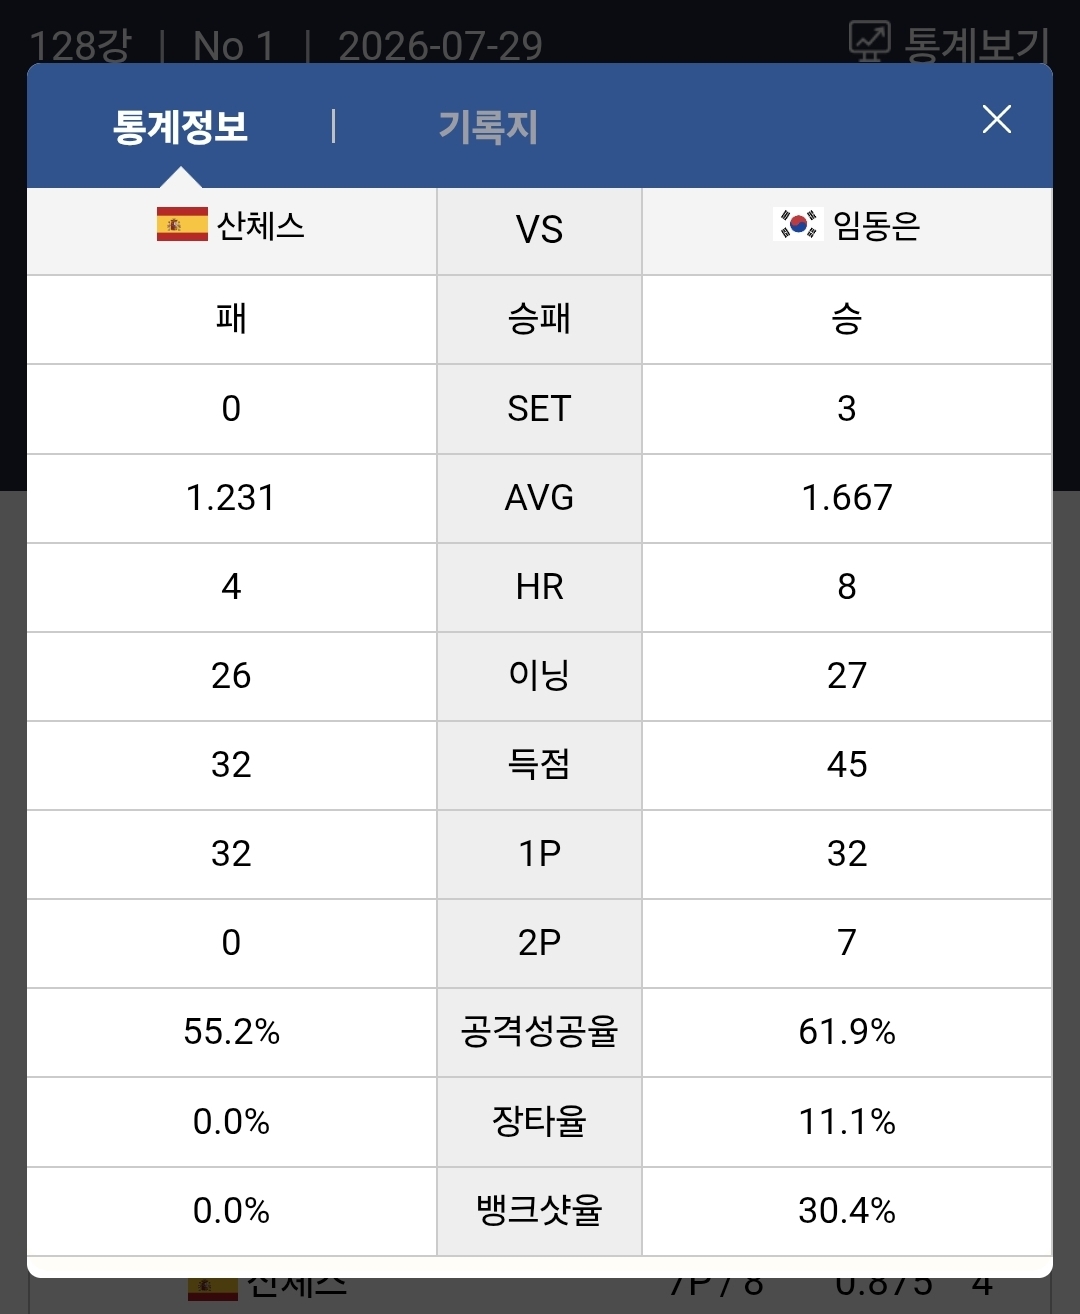This screenshot has width=1080, height=1314.
Task: Click the South Korea flag beside 임동은
Action: 798,224
